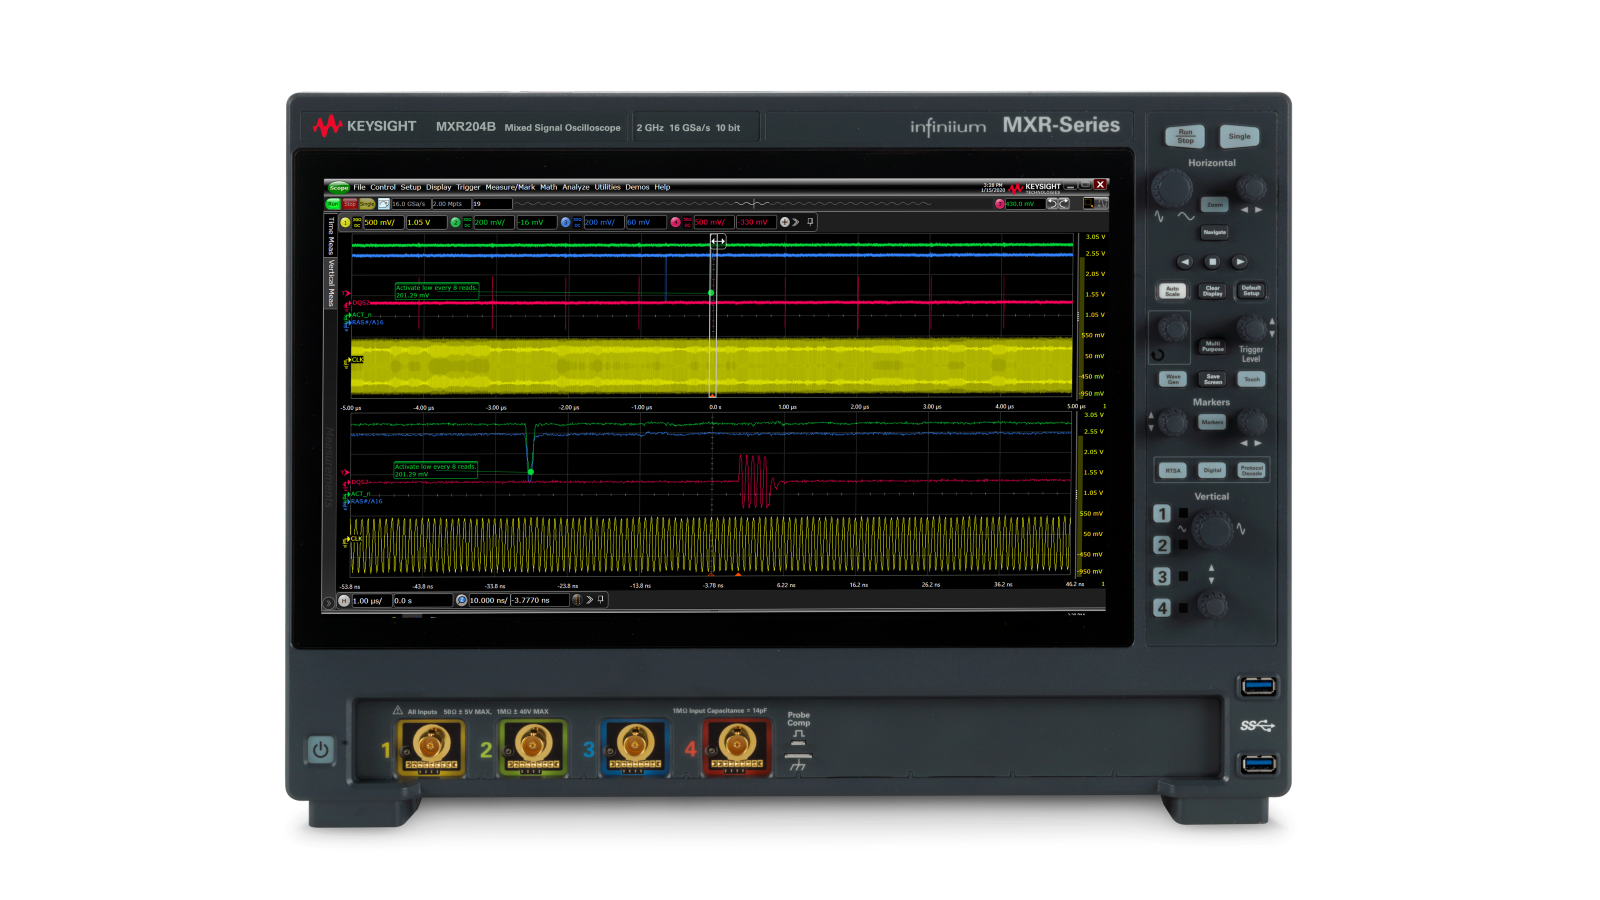Click the Default Setup key
The height and width of the screenshot is (900, 1600).
coord(1252,291)
